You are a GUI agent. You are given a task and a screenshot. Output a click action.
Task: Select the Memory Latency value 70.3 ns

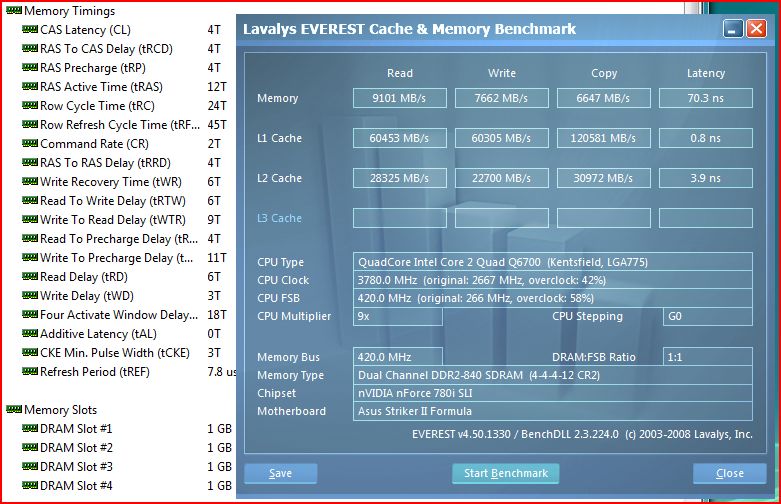(706, 98)
